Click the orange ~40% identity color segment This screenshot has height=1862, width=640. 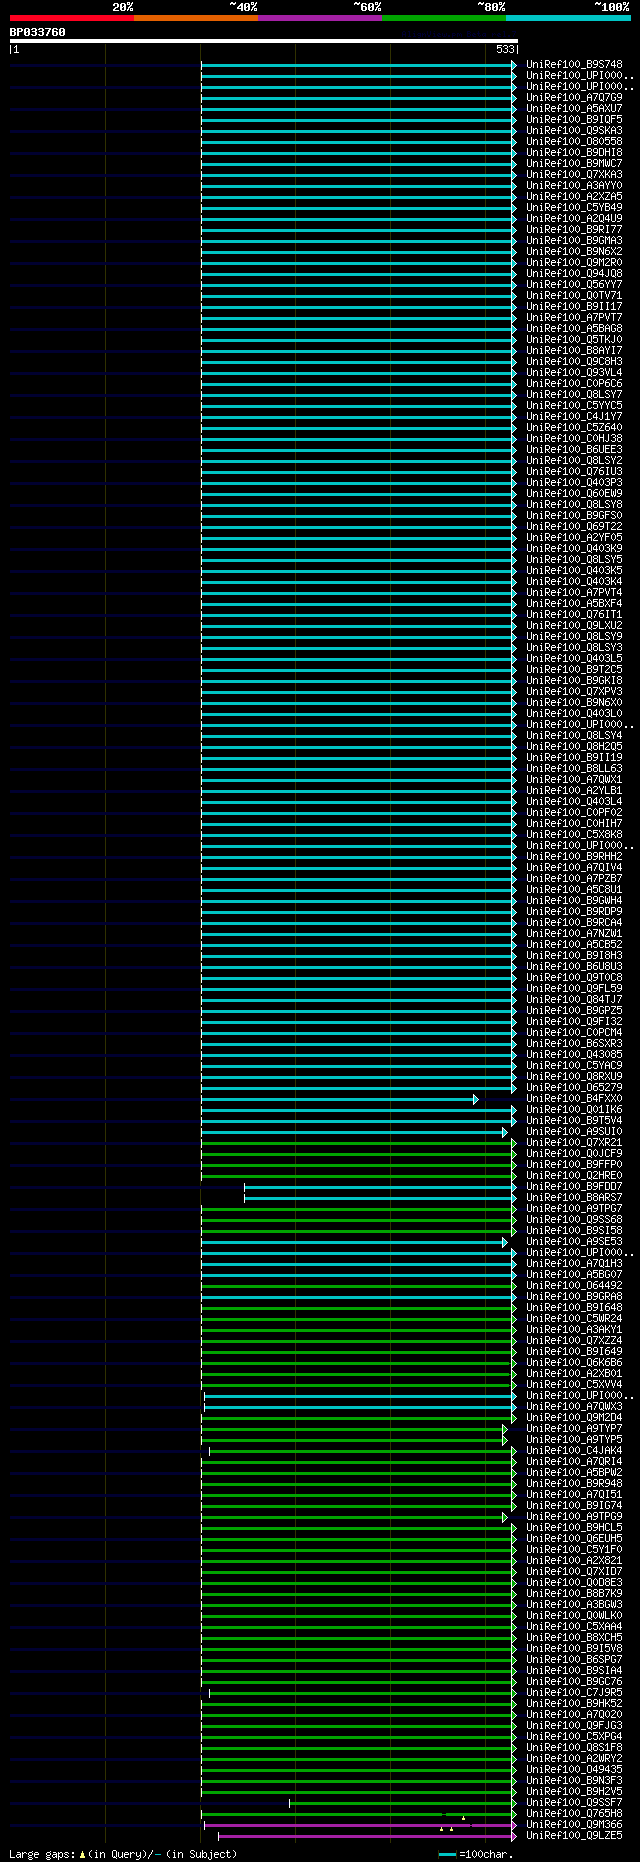[196, 18]
